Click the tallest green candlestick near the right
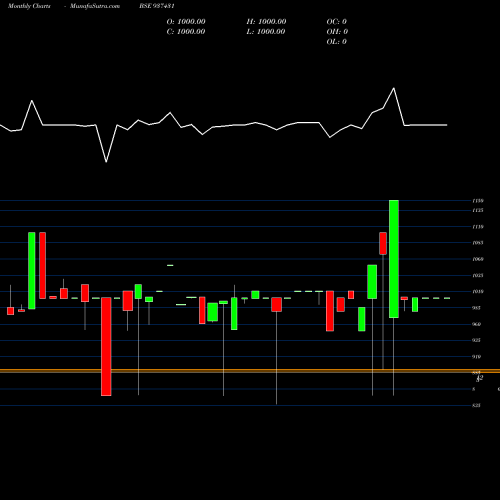500x500 pixels. click(394, 259)
